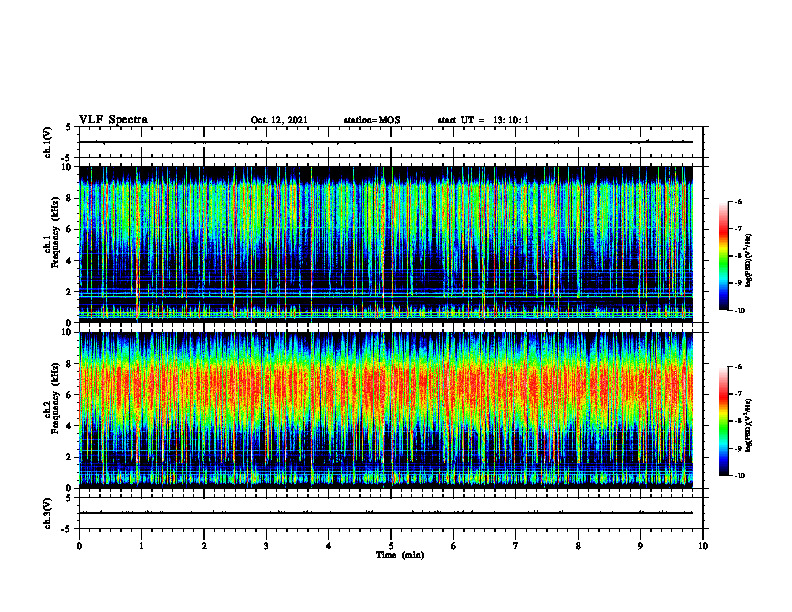Select the date text "Oct. 12, 2021"
The height and width of the screenshot is (612, 792).
pyautogui.click(x=279, y=120)
